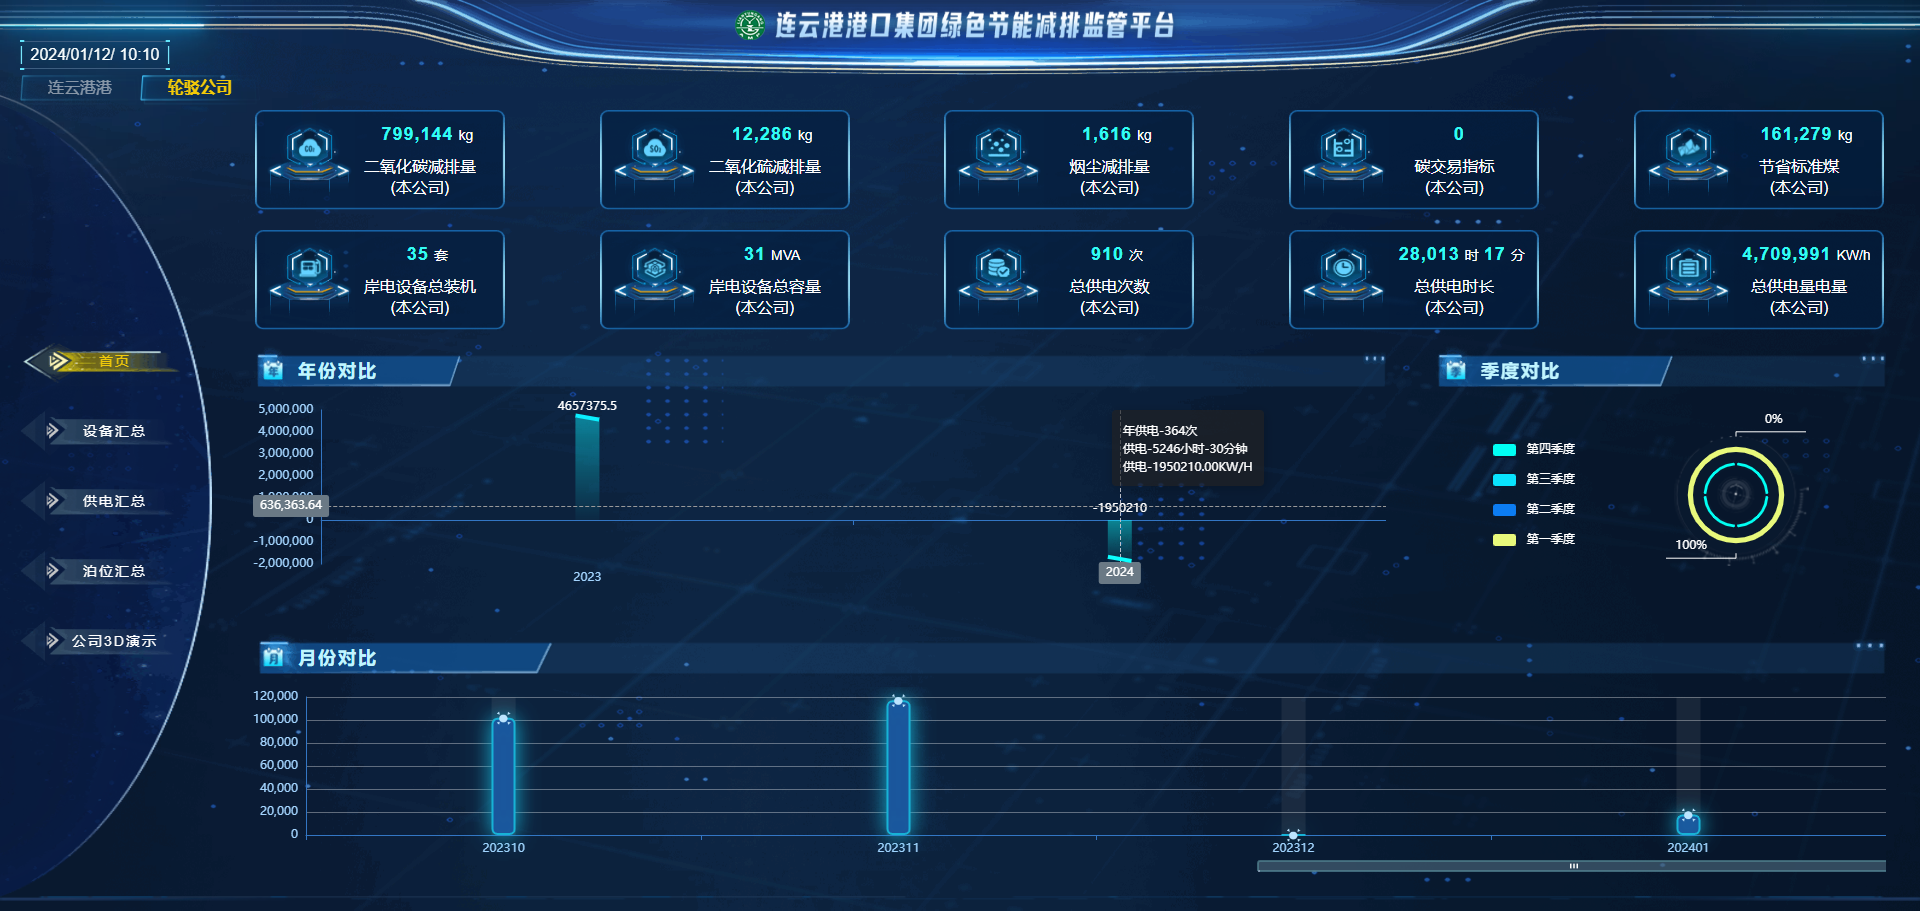
Task: Click the 0 碳交易指标 value
Action: 1458,134
